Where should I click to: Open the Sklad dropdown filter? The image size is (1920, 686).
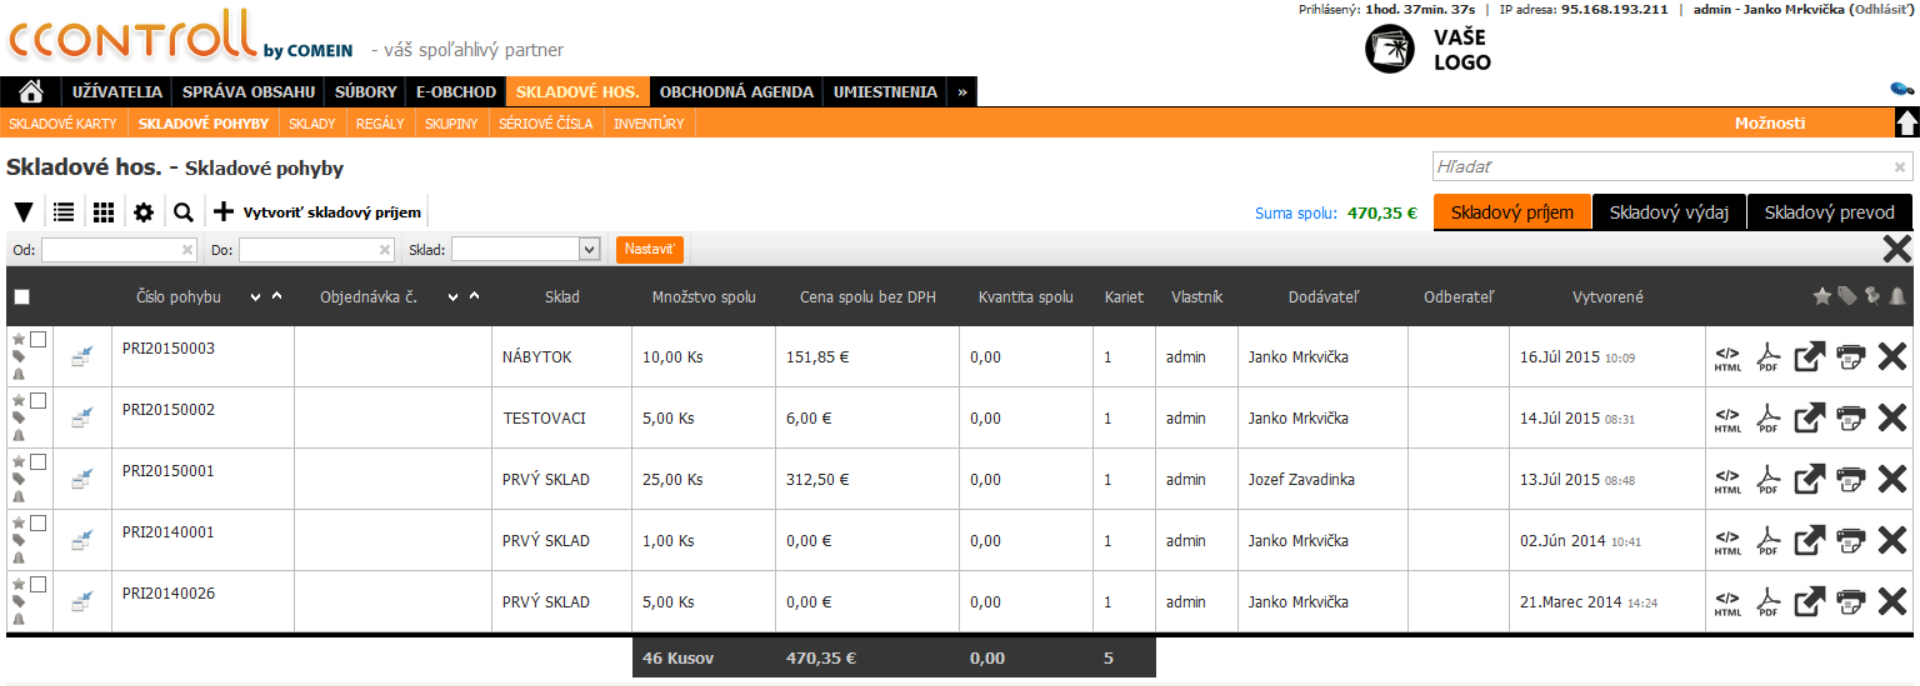[x=589, y=249]
